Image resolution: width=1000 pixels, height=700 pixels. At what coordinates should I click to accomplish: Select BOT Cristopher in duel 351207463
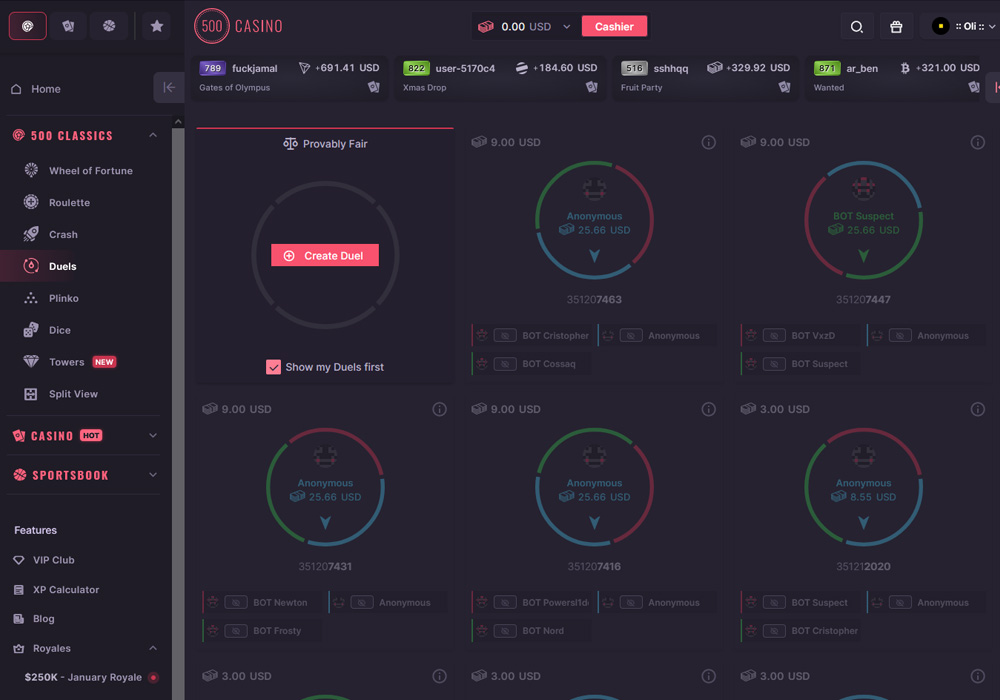[531, 335]
